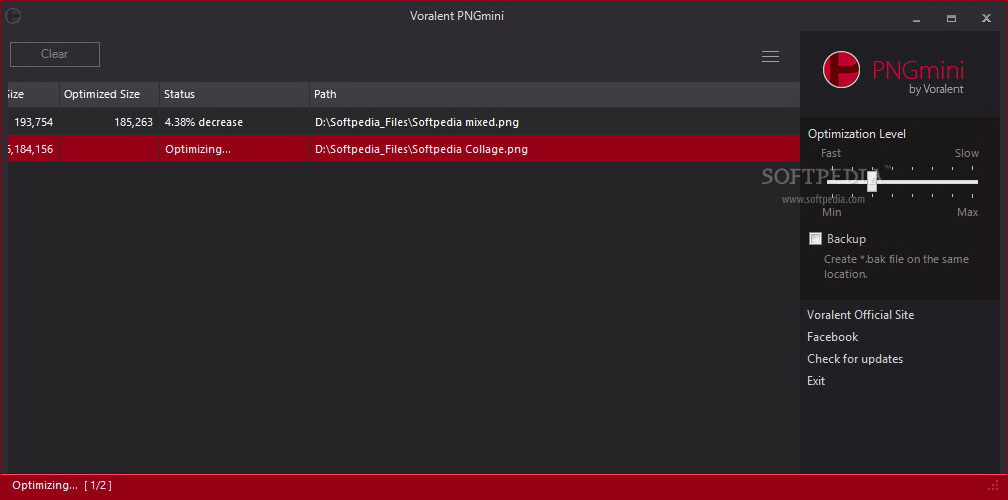Sort by Status column header
1008x500 pixels.
point(234,94)
